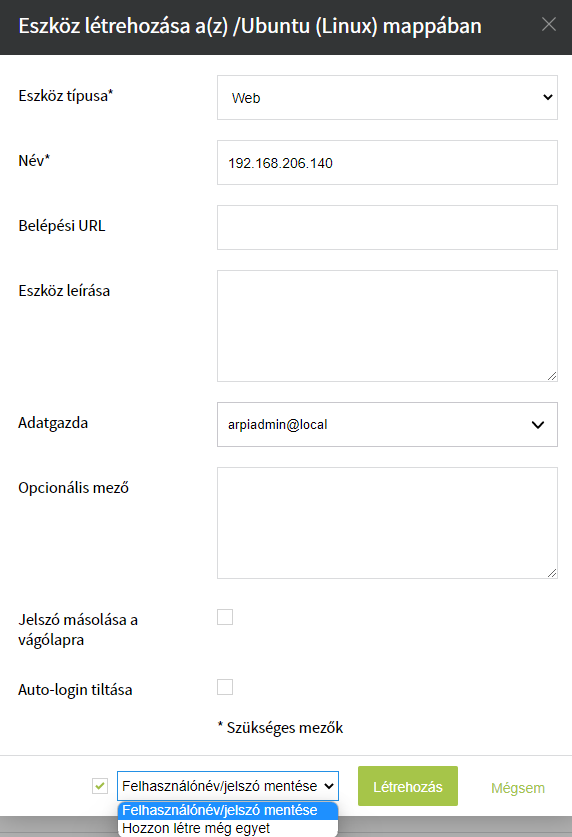
Task: Close the Eszköz létrehozása dialog
Action: tap(549, 24)
